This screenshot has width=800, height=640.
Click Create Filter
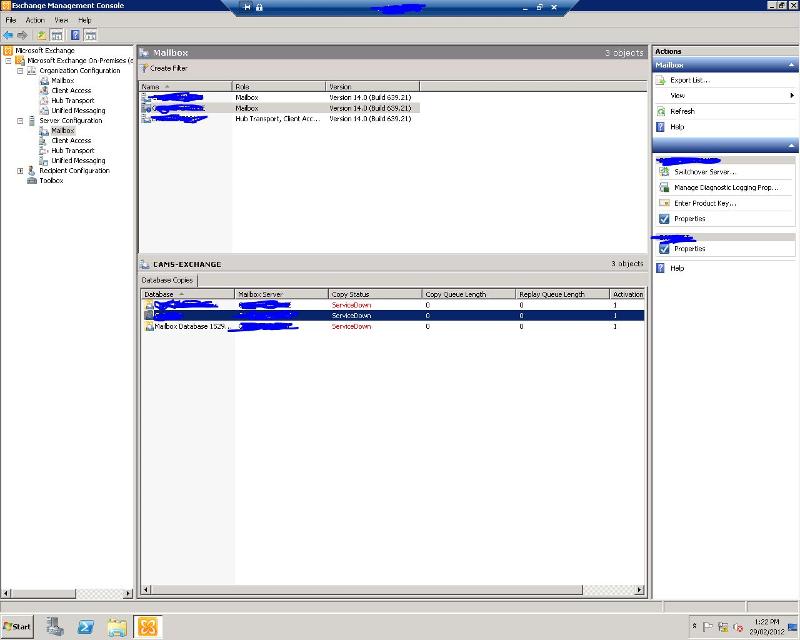click(165, 68)
